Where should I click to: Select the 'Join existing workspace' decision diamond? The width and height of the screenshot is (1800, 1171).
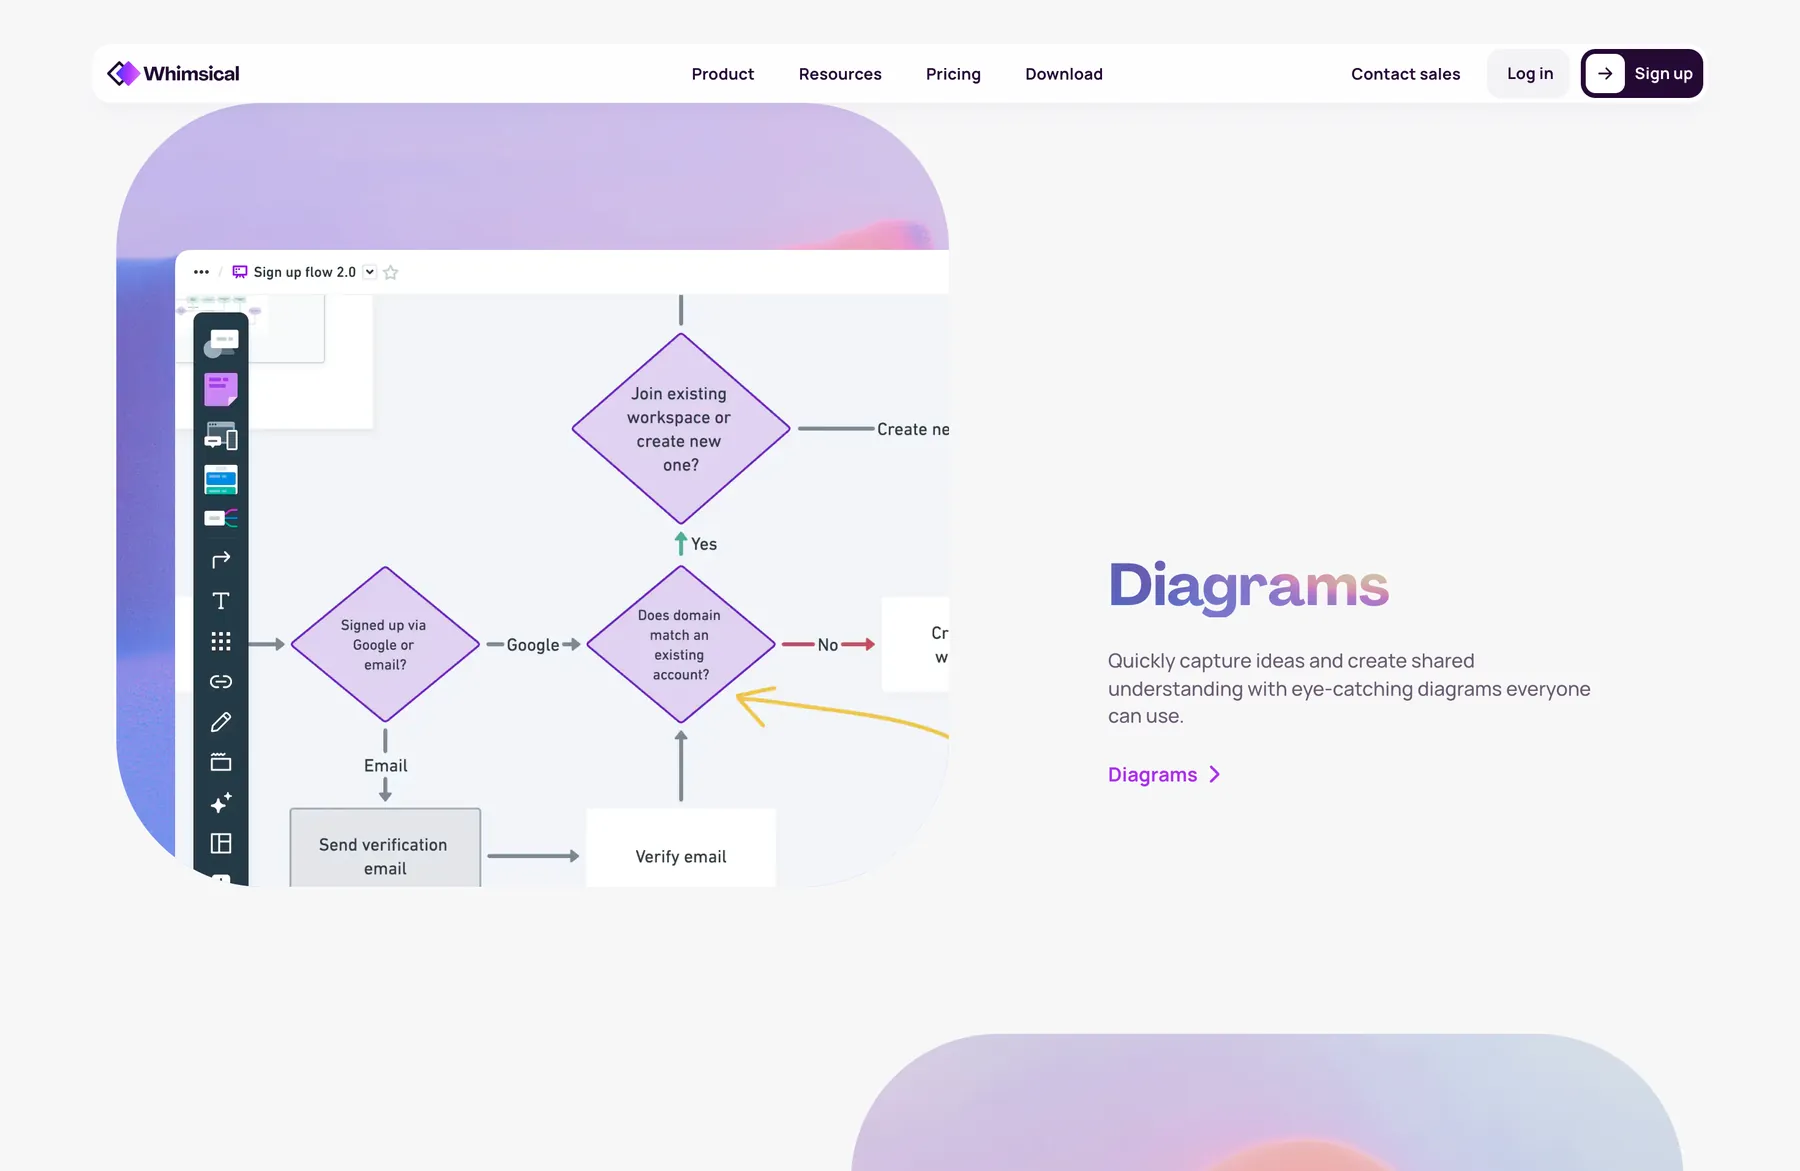tap(681, 429)
